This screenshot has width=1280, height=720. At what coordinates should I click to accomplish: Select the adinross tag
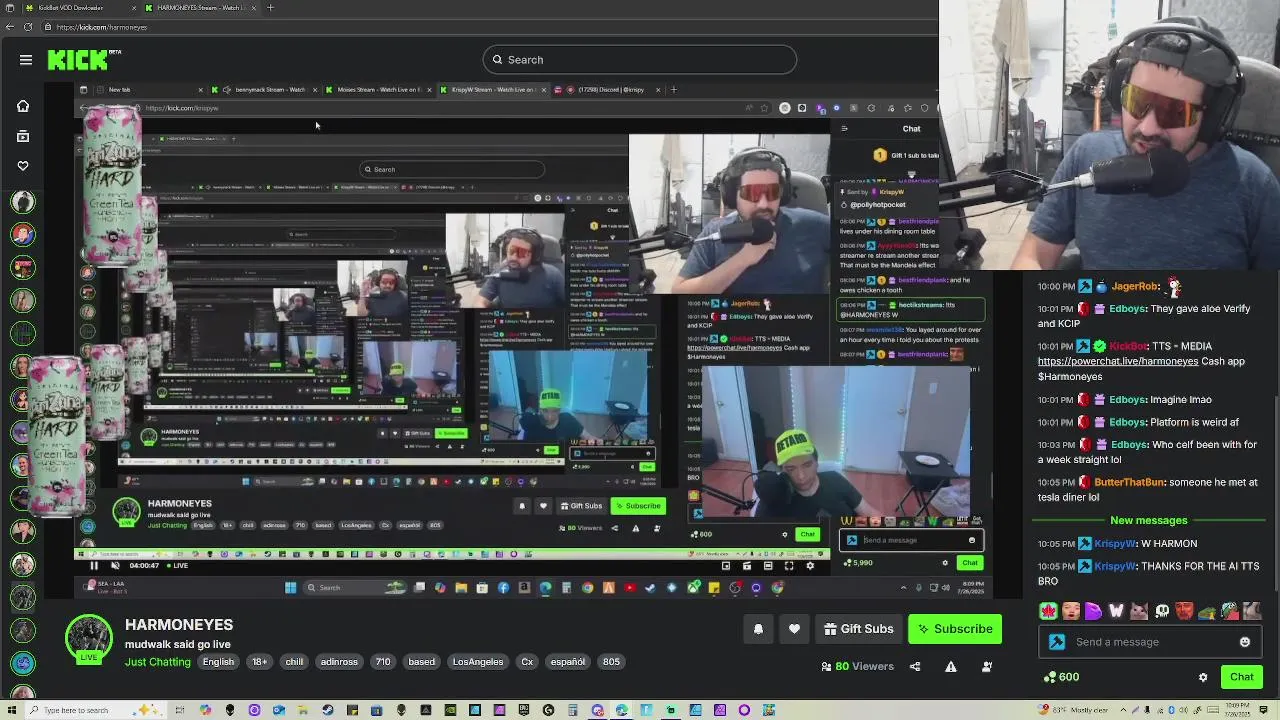339,662
